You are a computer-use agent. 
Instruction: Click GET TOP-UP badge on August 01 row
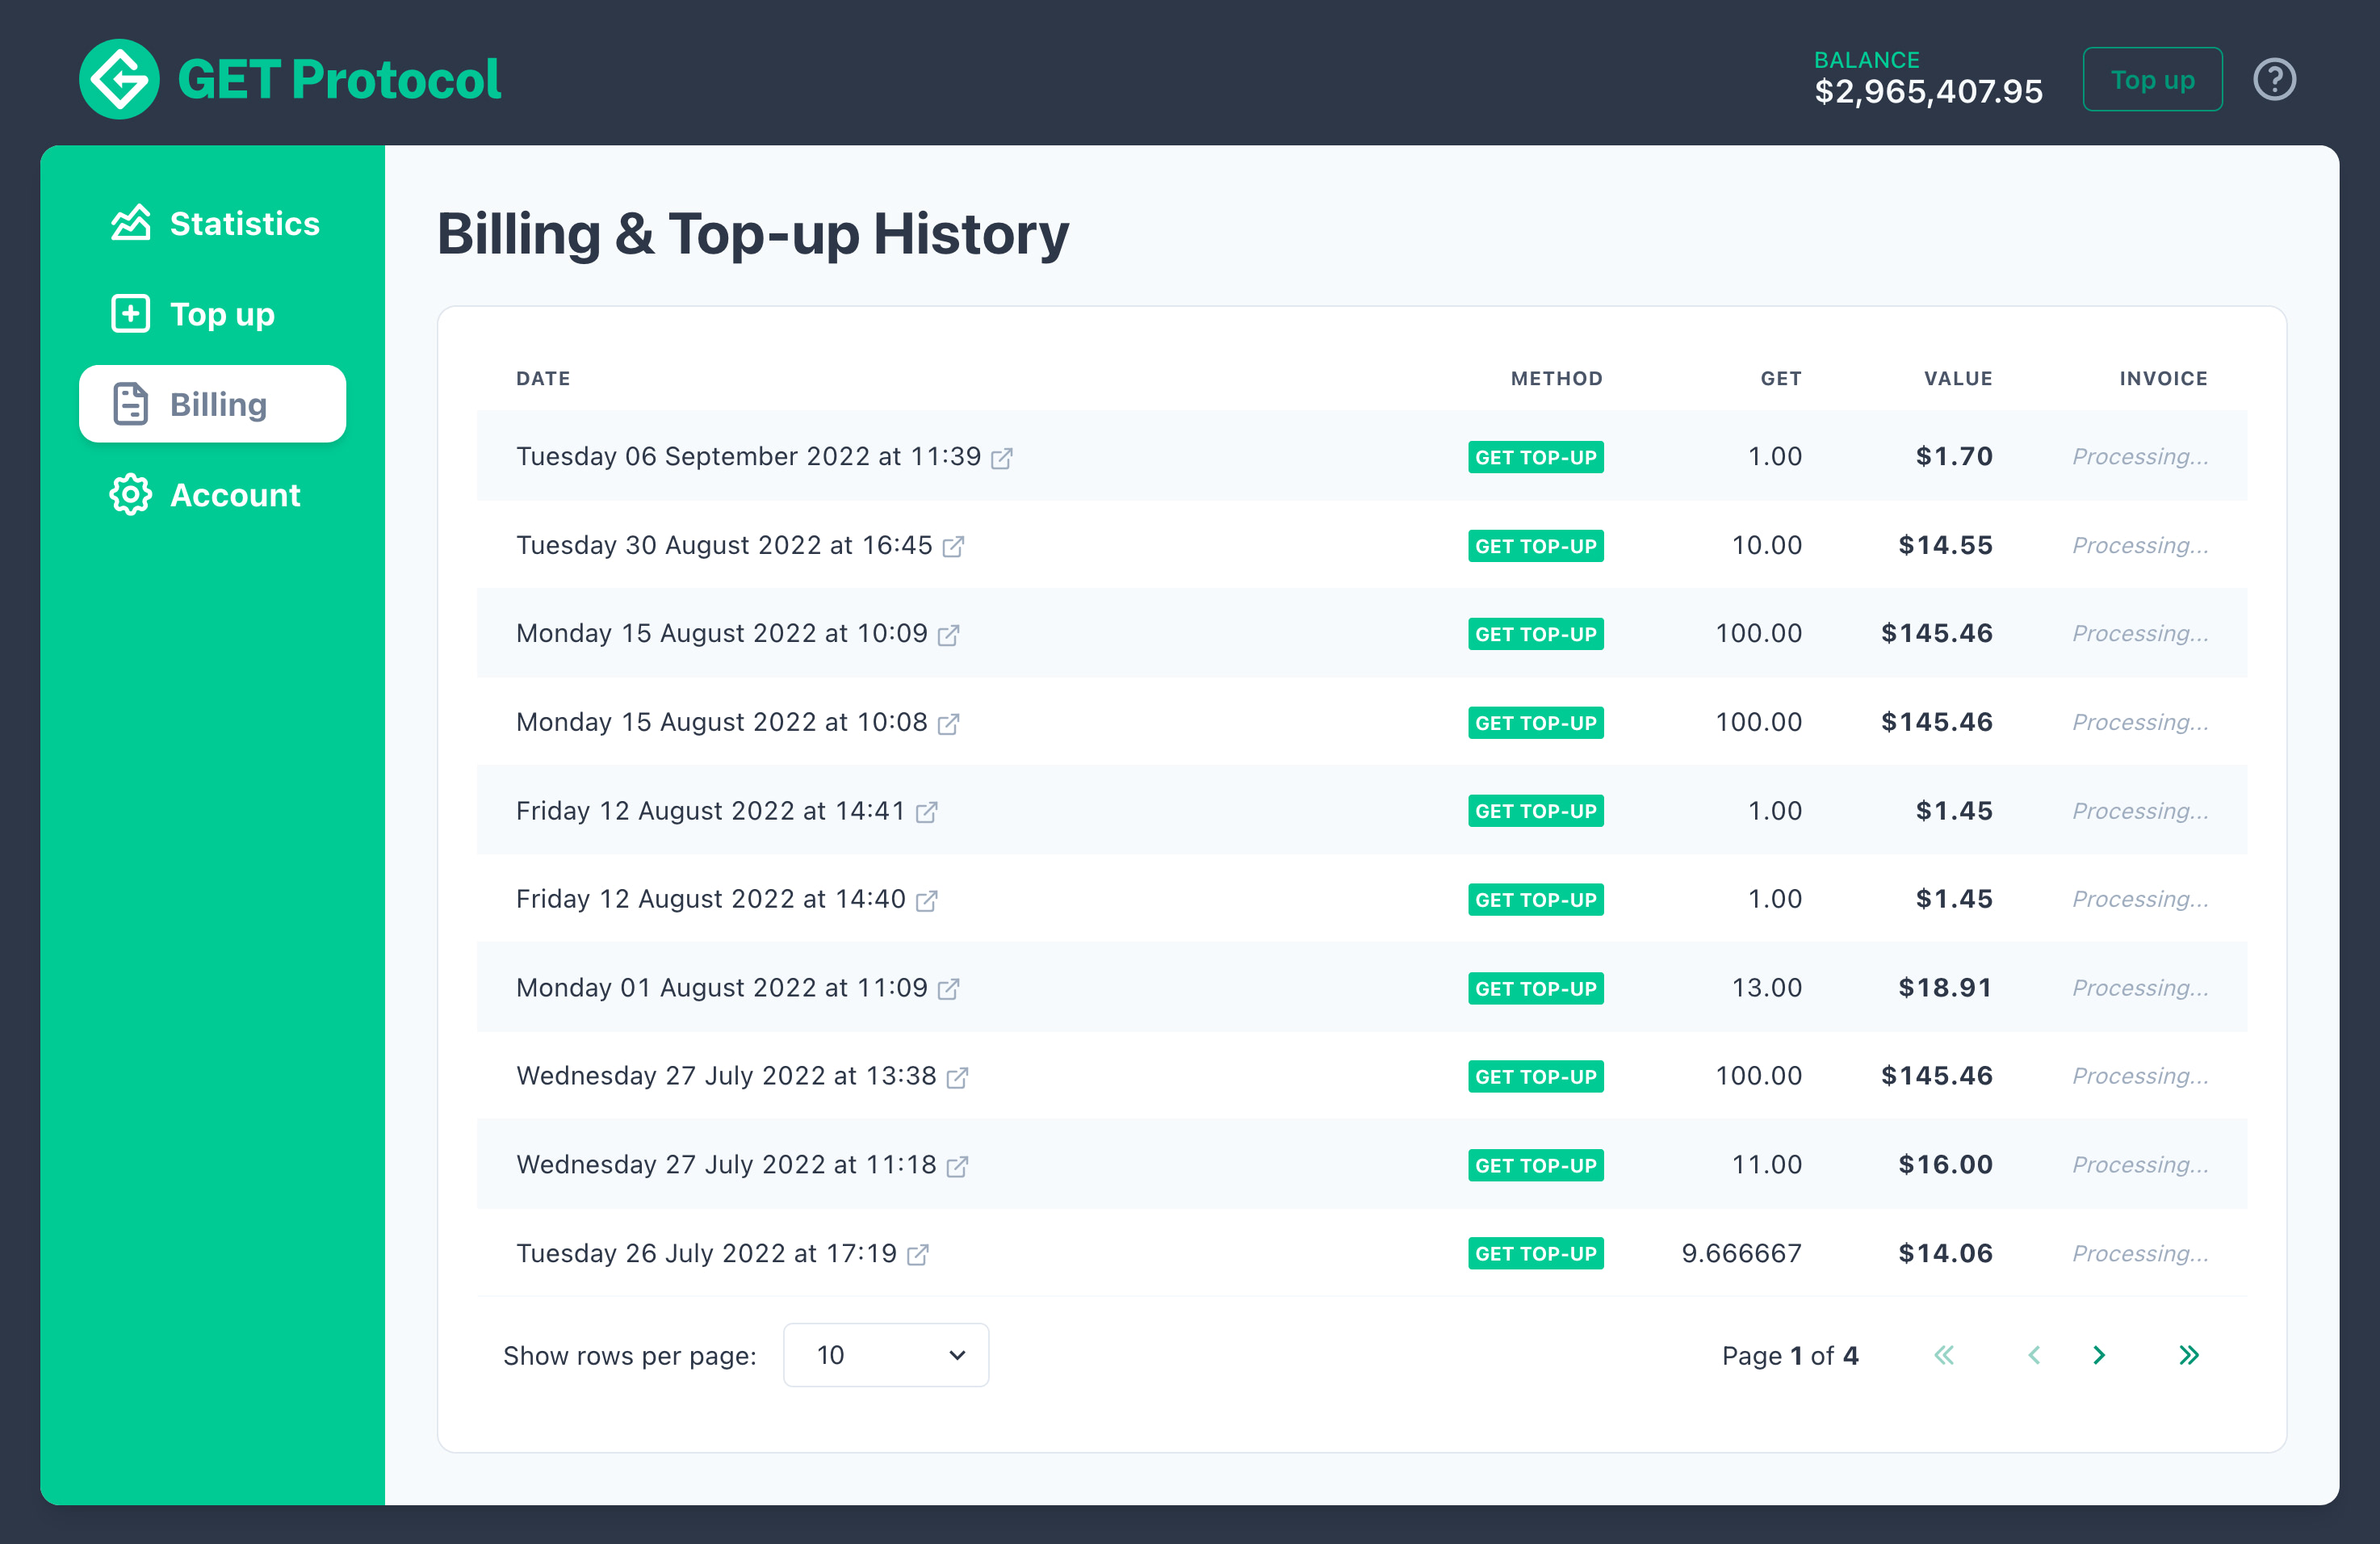pos(1533,987)
